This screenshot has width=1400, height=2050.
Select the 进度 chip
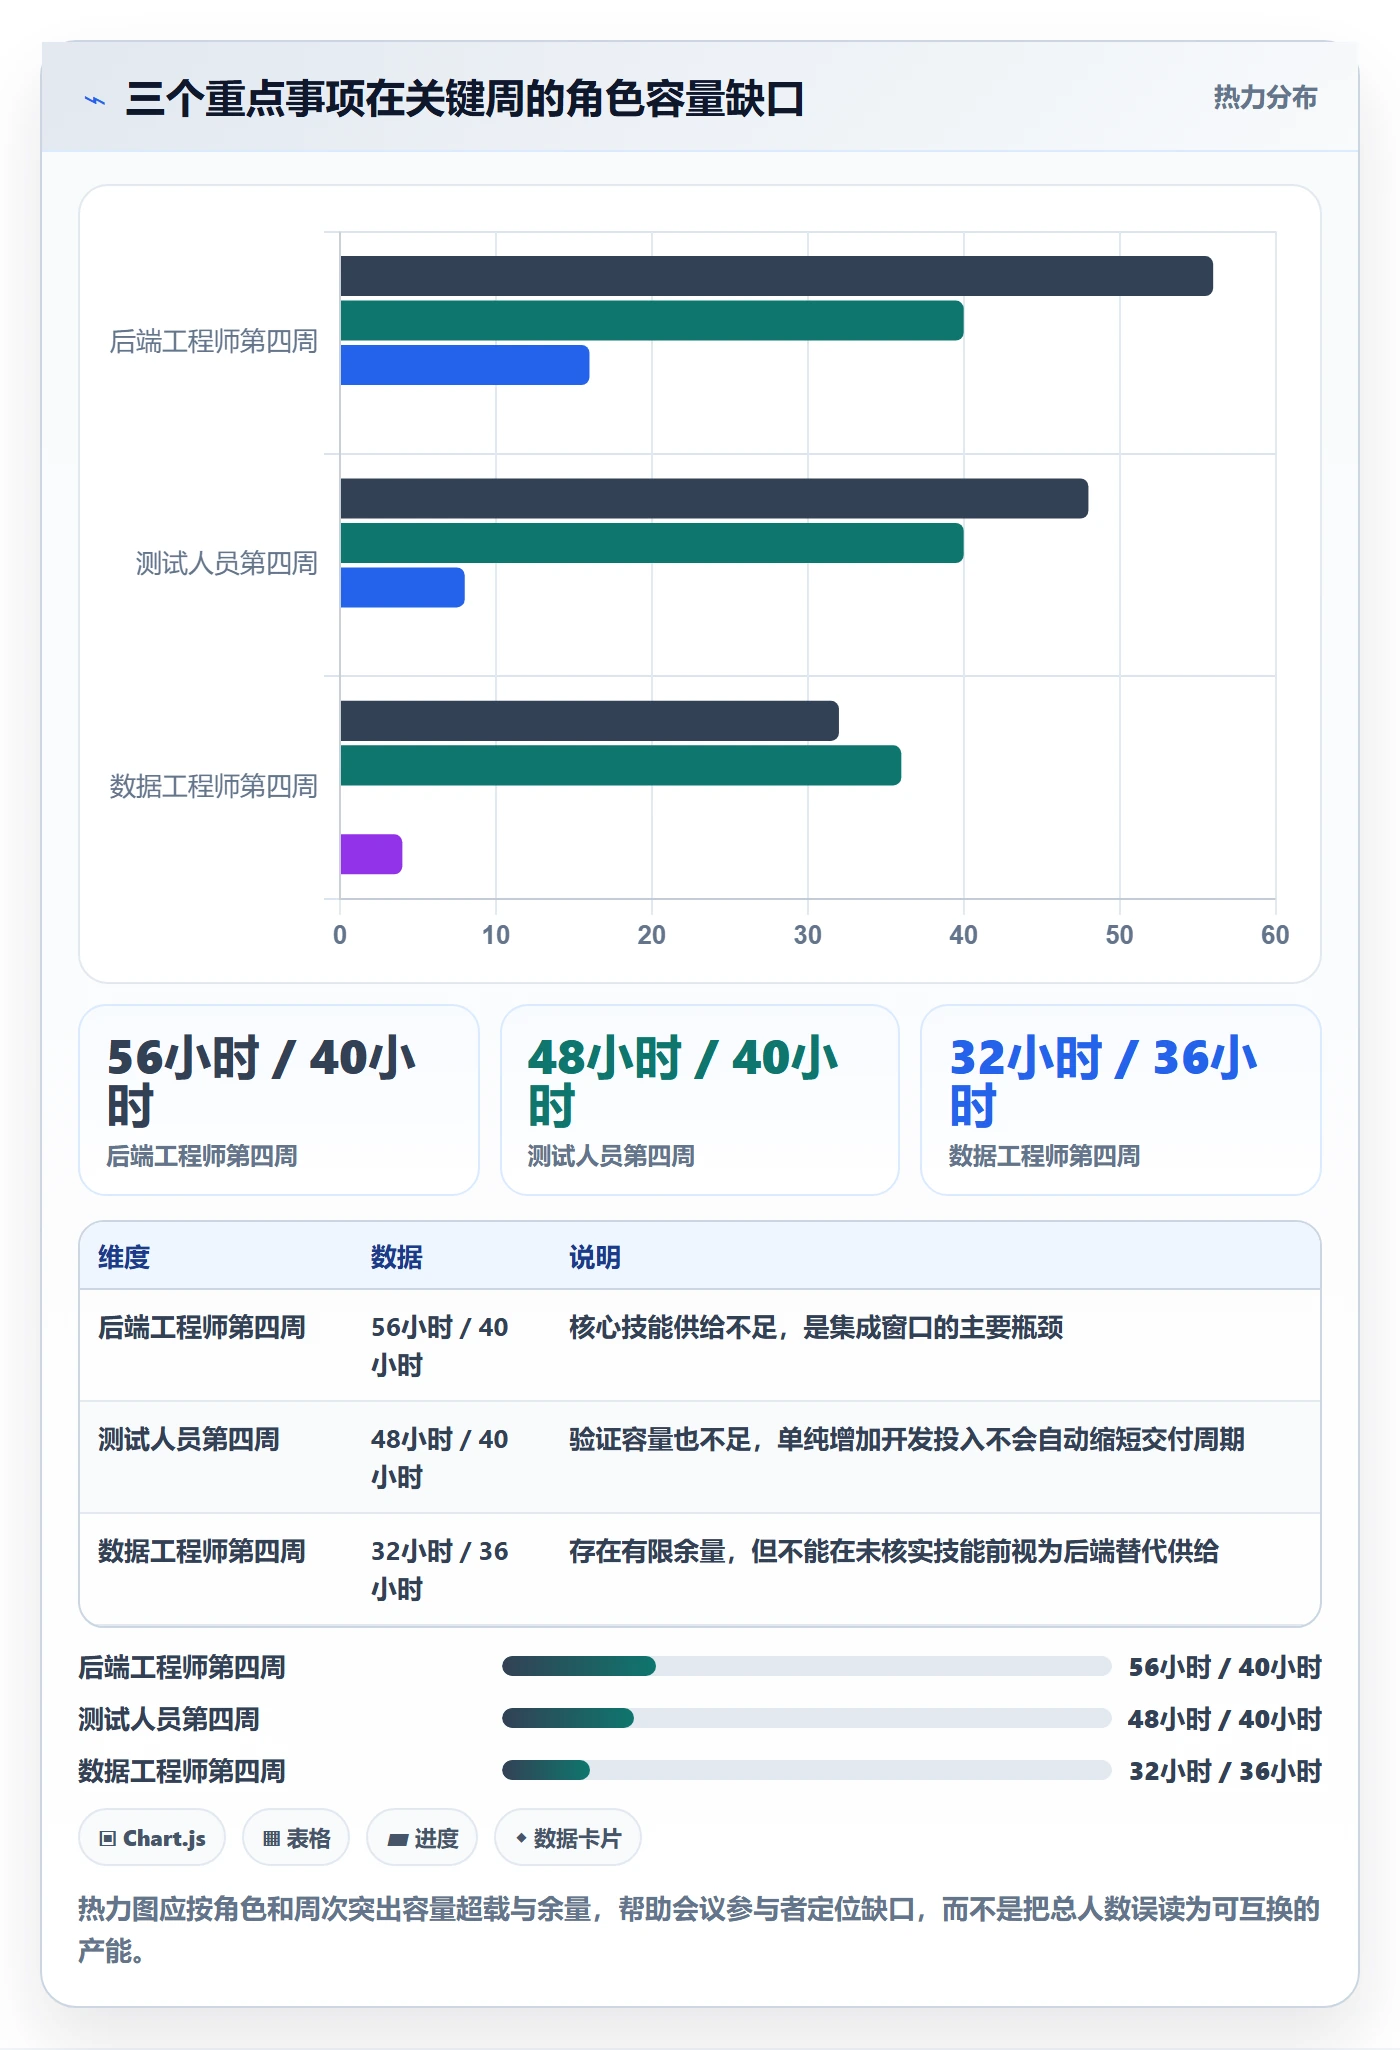pyautogui.click(x=422, y=1838)
